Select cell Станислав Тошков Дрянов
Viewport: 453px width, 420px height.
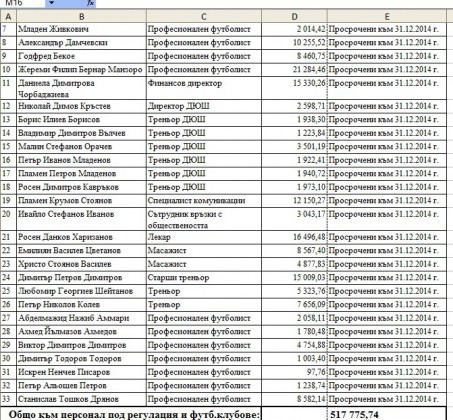pos(81,399)
